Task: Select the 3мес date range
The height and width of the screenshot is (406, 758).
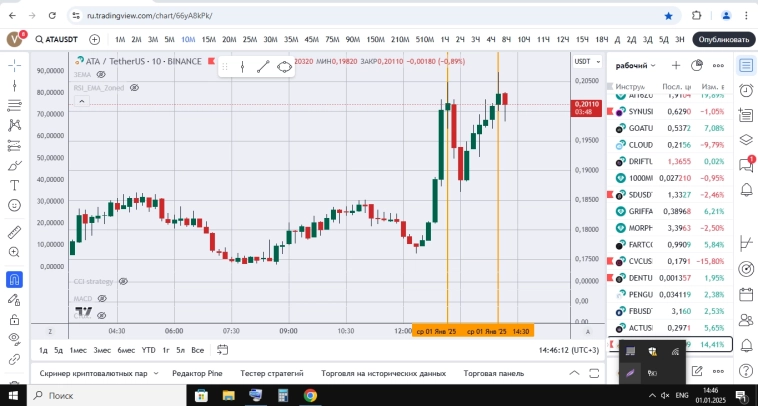Action: 102,350
